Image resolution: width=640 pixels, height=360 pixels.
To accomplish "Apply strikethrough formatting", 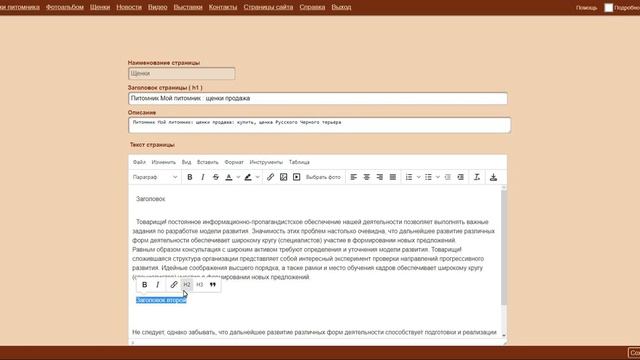I will 216,177.
